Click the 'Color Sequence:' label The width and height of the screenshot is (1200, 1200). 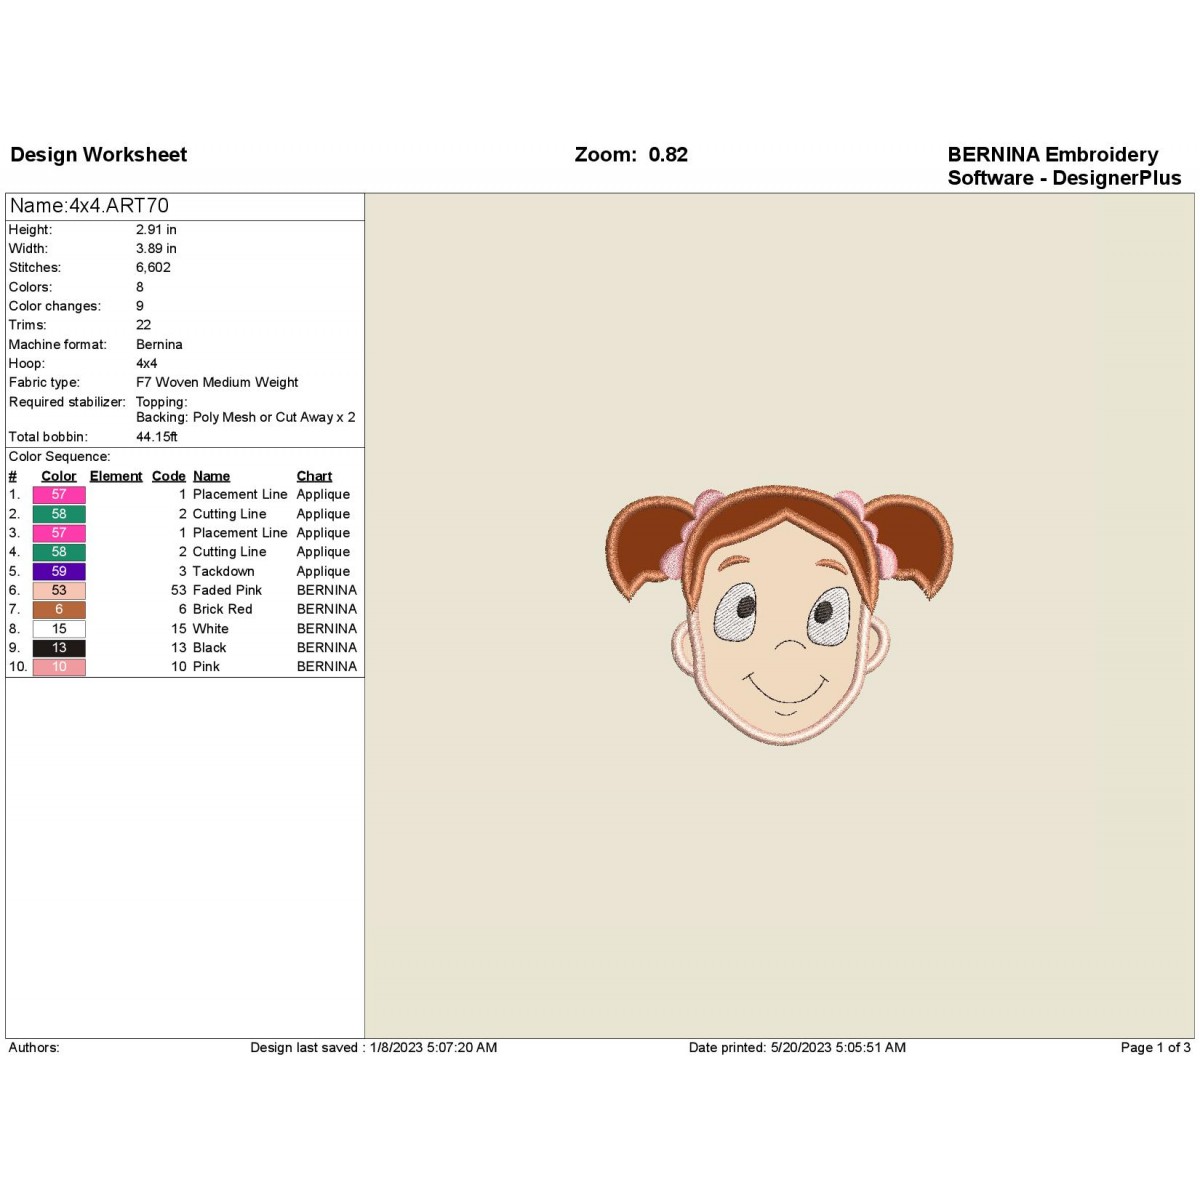click(x=60, y=457)
